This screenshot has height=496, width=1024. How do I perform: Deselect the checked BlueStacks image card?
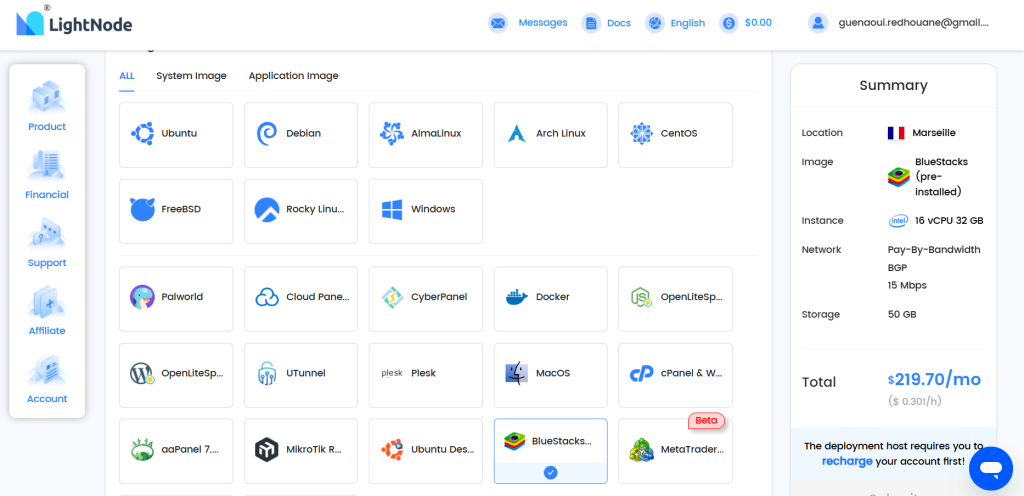550,450
